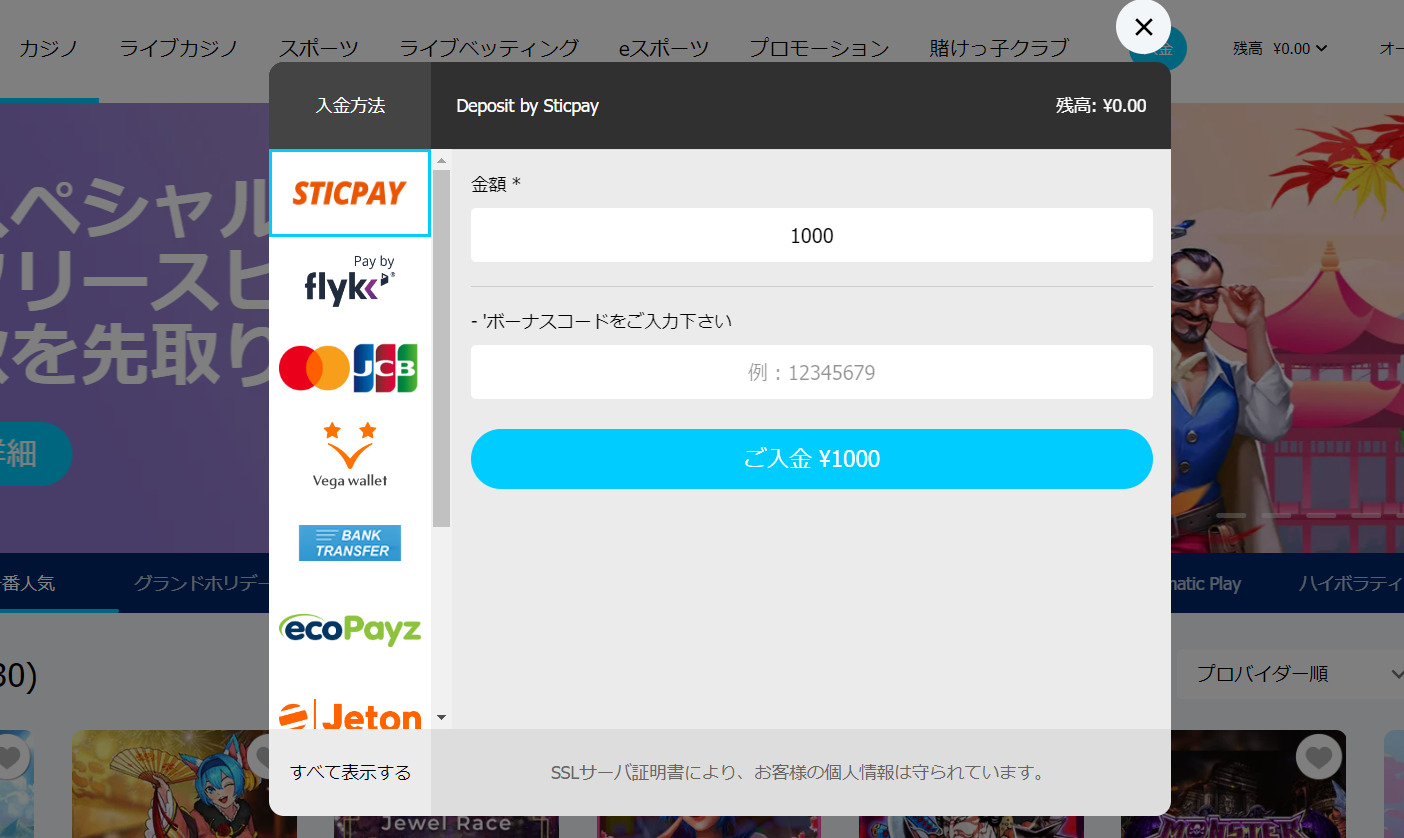Go to the スポーツ section
Screen dimensions: 1404x838
[318, 47]
